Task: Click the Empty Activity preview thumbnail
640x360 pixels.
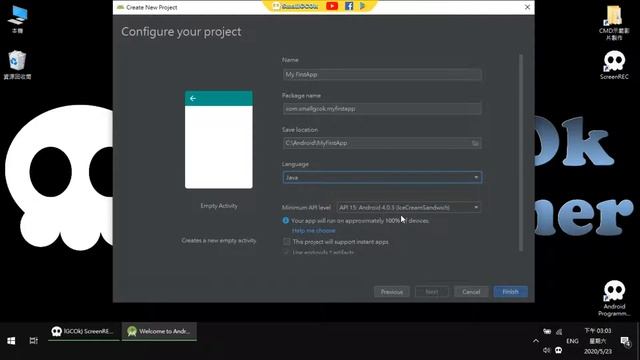Action: (x=219, y=140)
